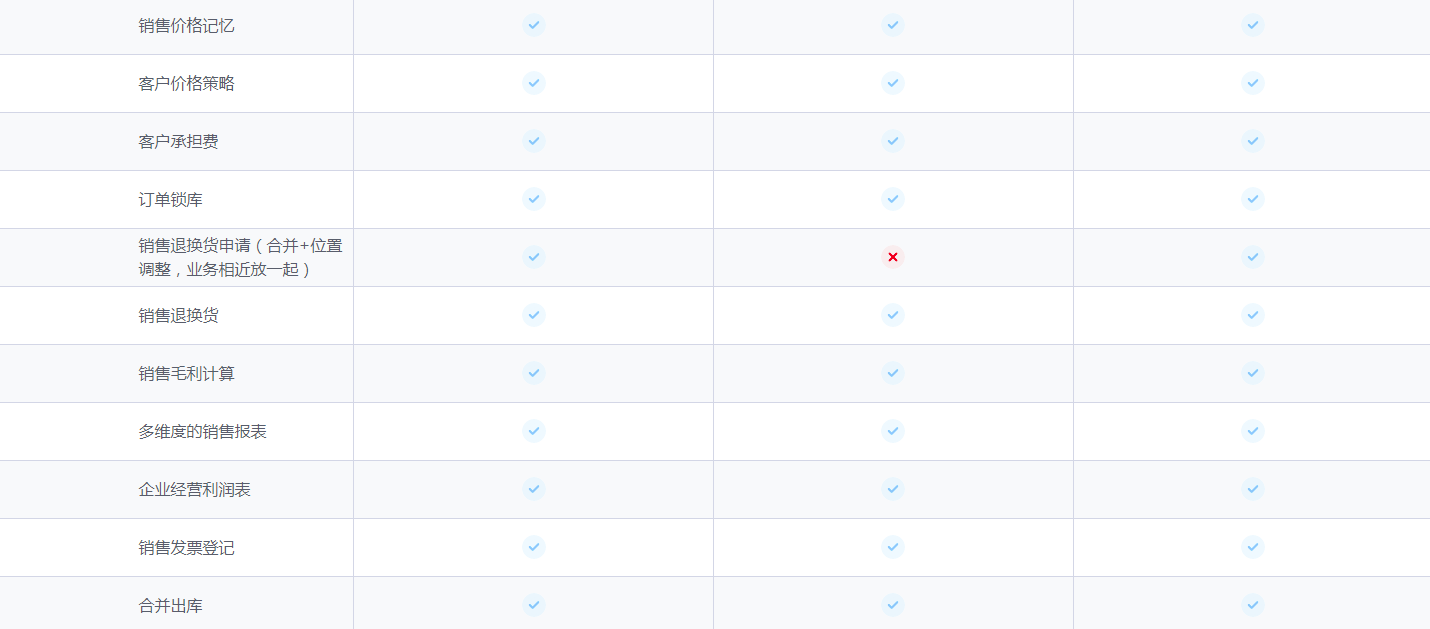
Task: Click third-column checkmark for 客户承担费
Action: pos(1253,141)
